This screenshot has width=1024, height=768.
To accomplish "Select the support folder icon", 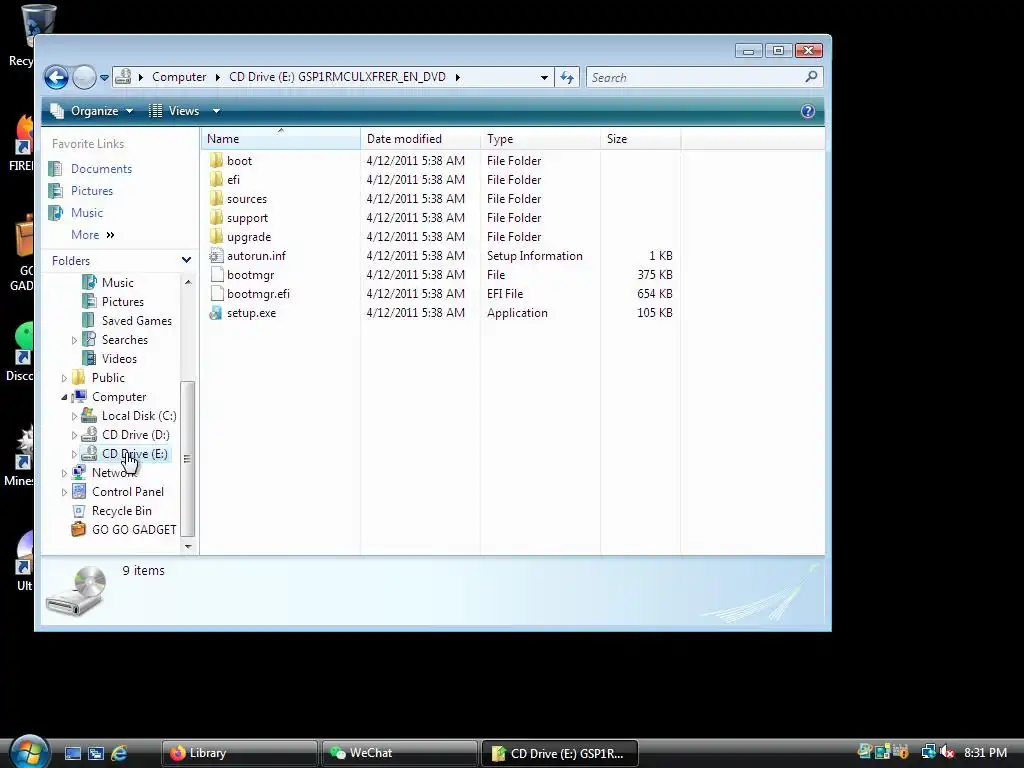I will (216, 217).
